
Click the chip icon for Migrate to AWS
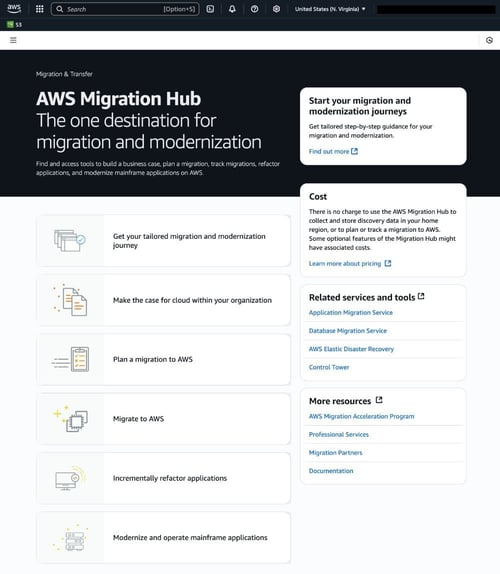70,419
